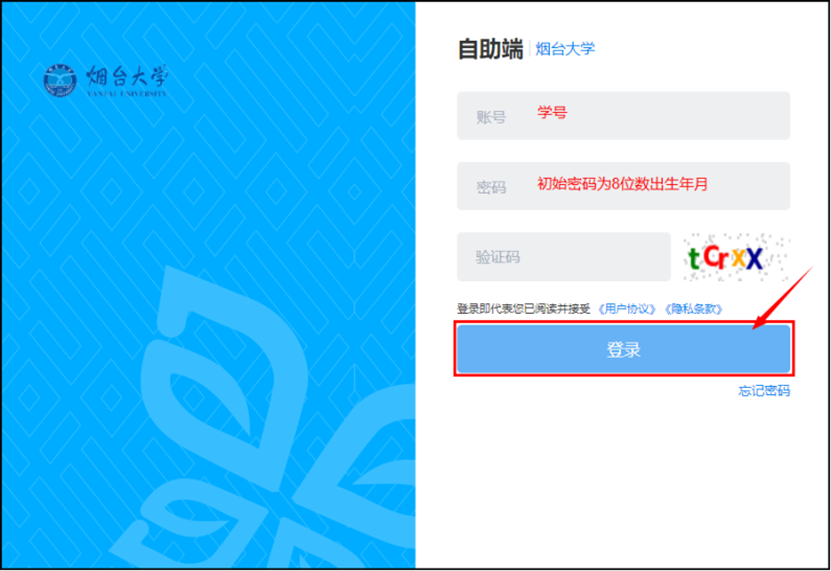Open the 忘记密码 forgot password link

pyautogui.click(x=764, y=391)
